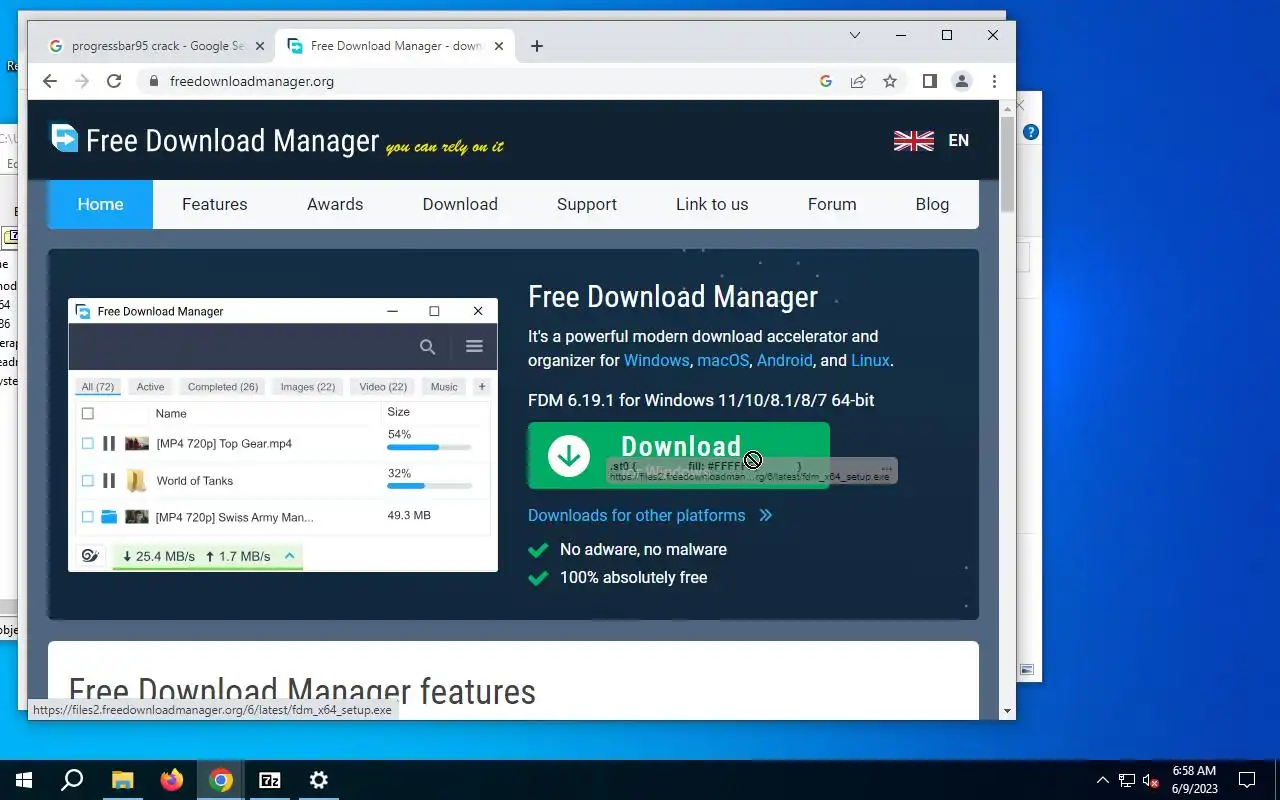Click the pause icon for World of Tanks
The height and width of the screenshot is (800, 1280).
tap(109, 481)
